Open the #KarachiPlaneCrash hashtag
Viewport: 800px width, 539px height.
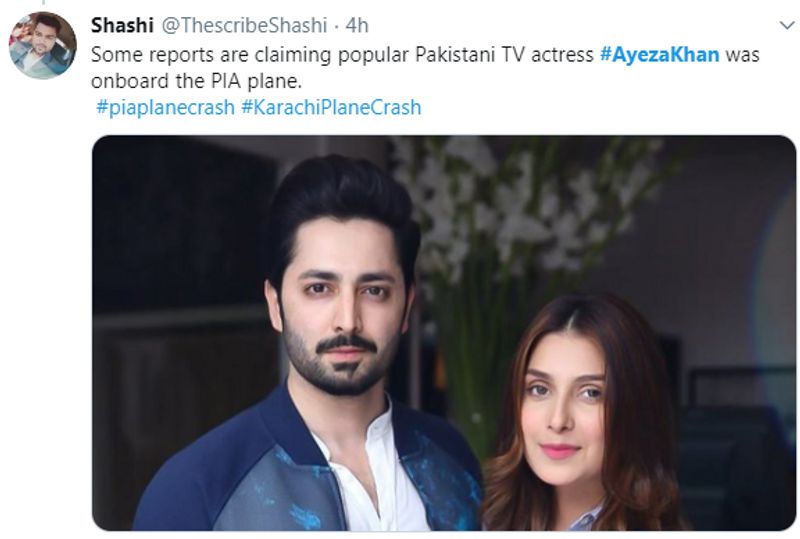tap(331, 107)
